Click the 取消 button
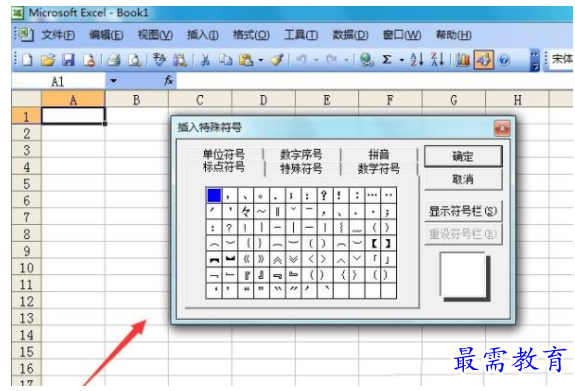Viewport: 575px width, 391px height. [x=463, y=179]
